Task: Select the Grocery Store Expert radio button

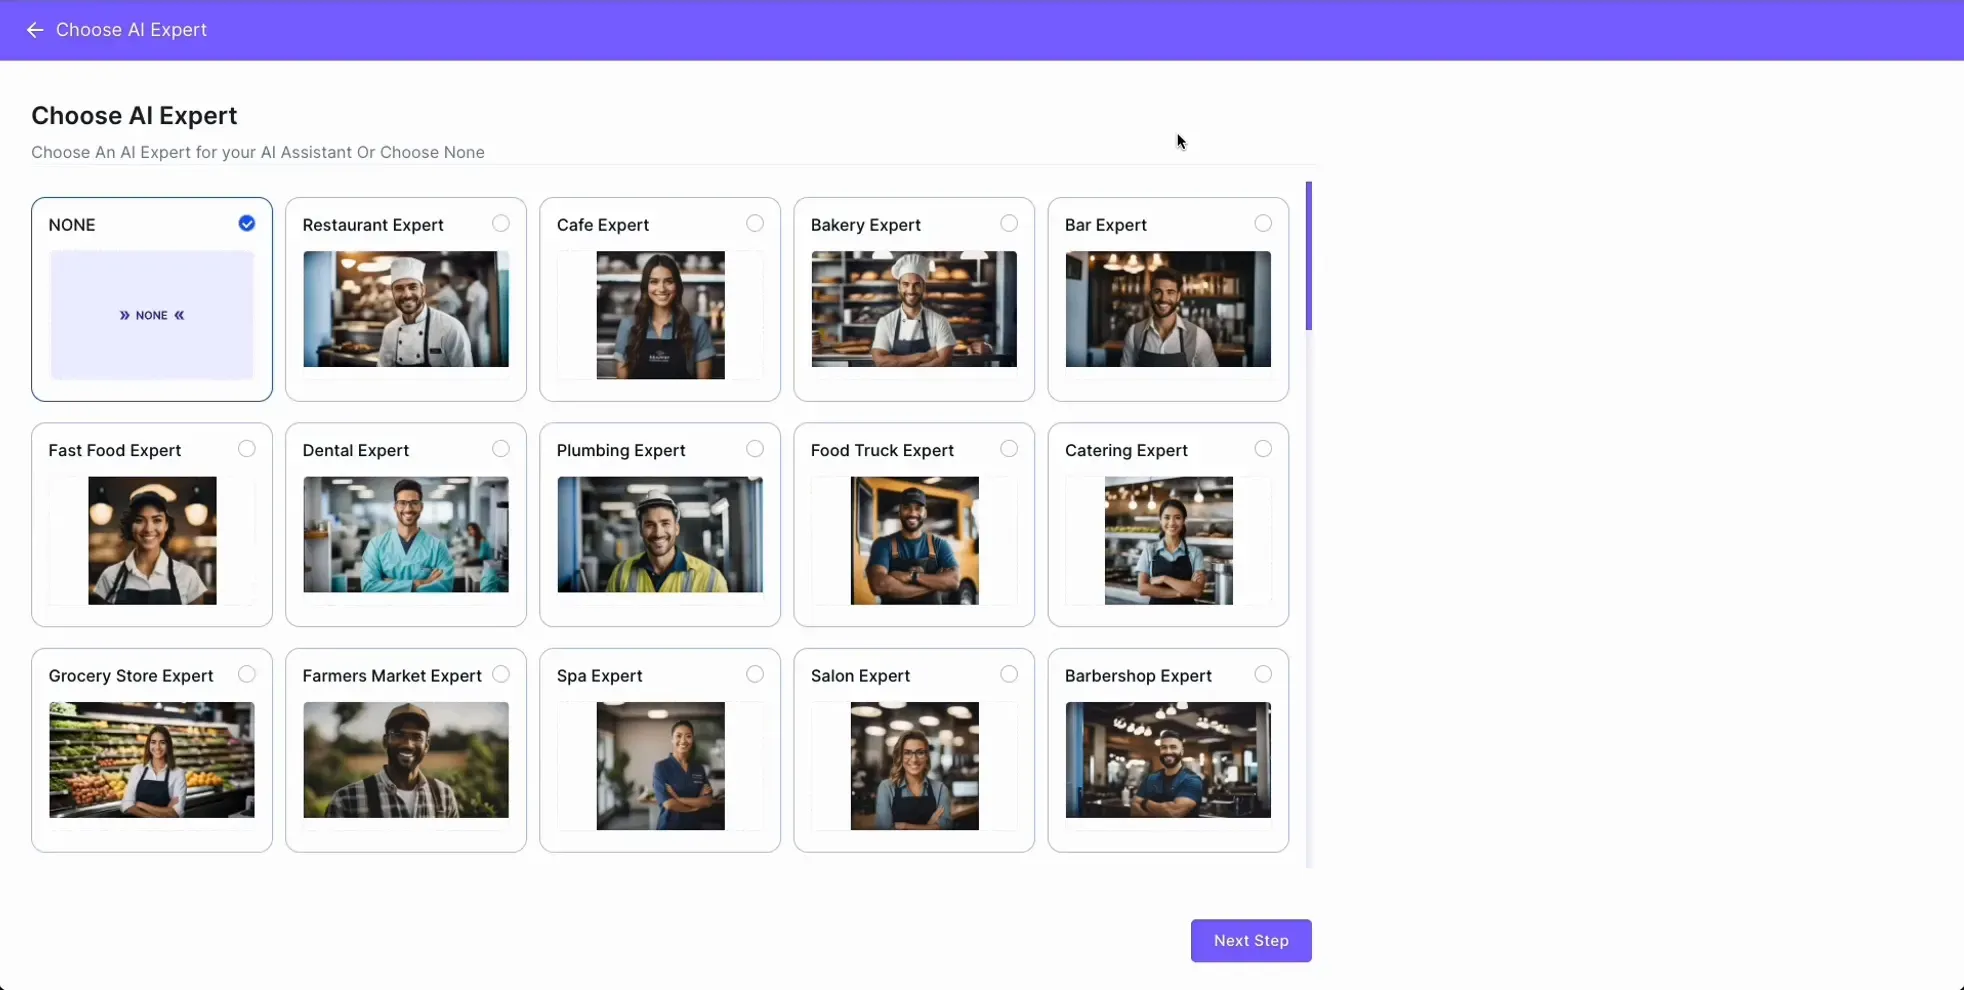Action: pyautogui.click(x=247, y=674)
